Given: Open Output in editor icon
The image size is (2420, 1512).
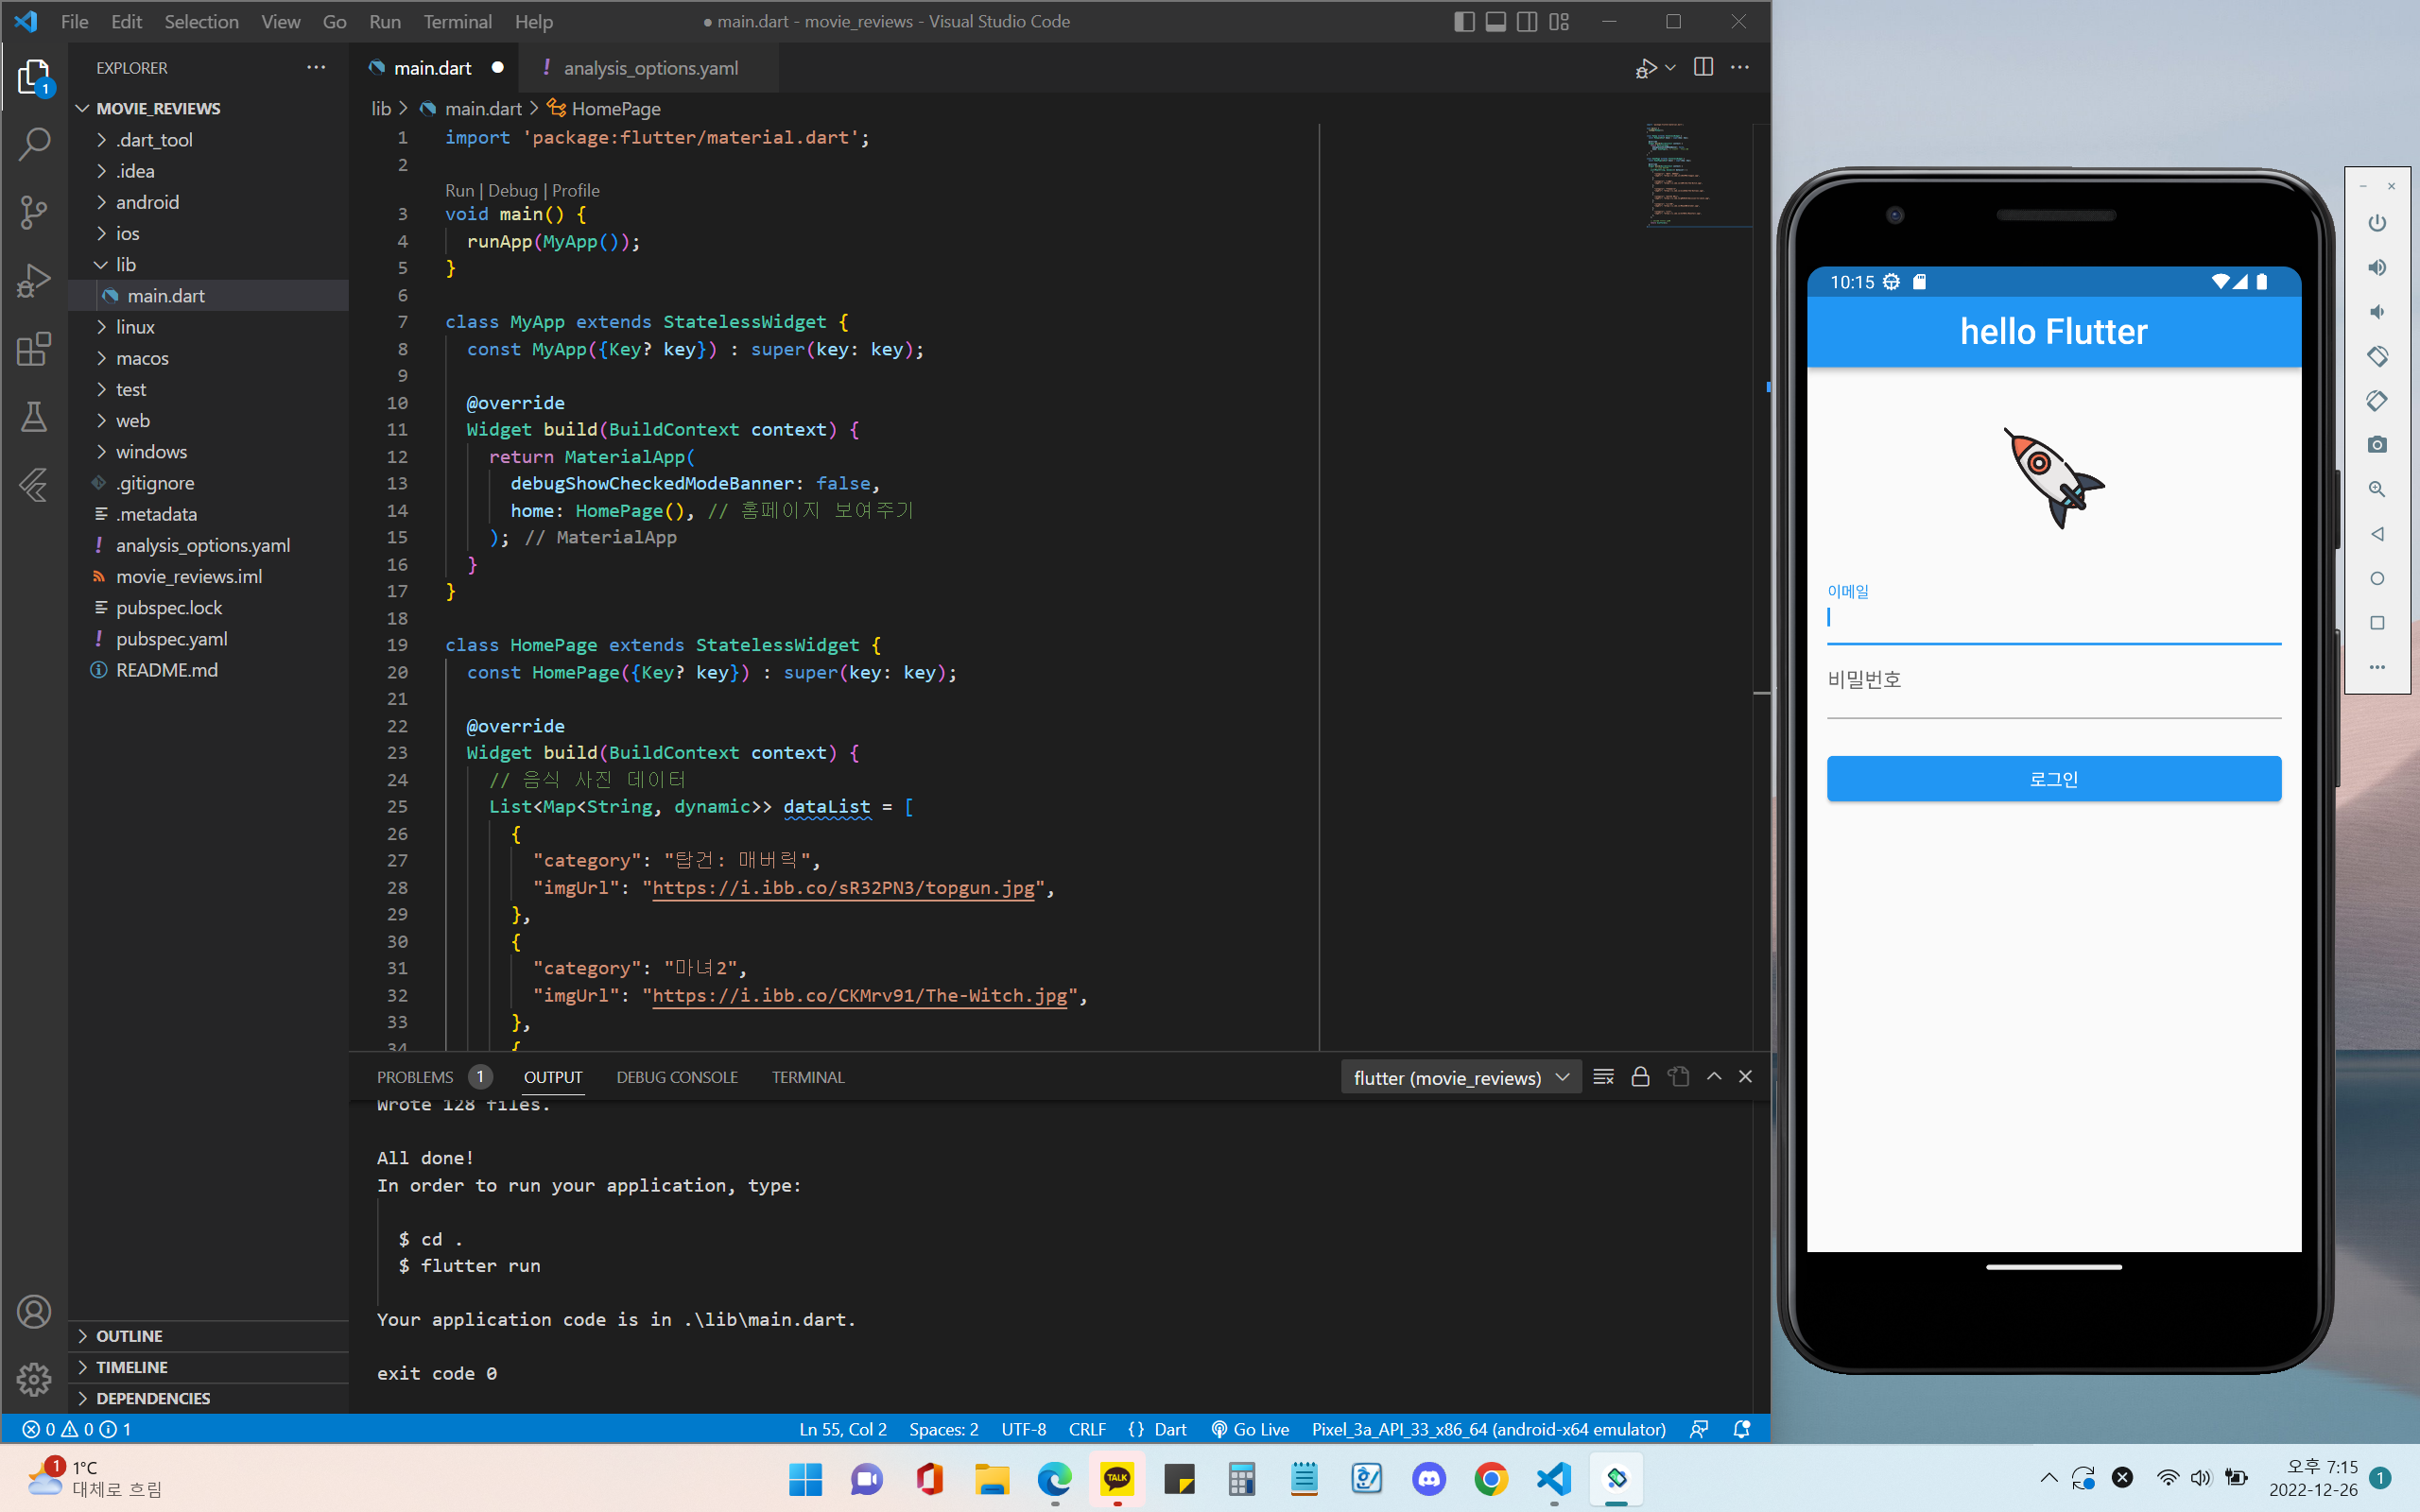Looking at the screenshot, I should tap(1678, 1077).
